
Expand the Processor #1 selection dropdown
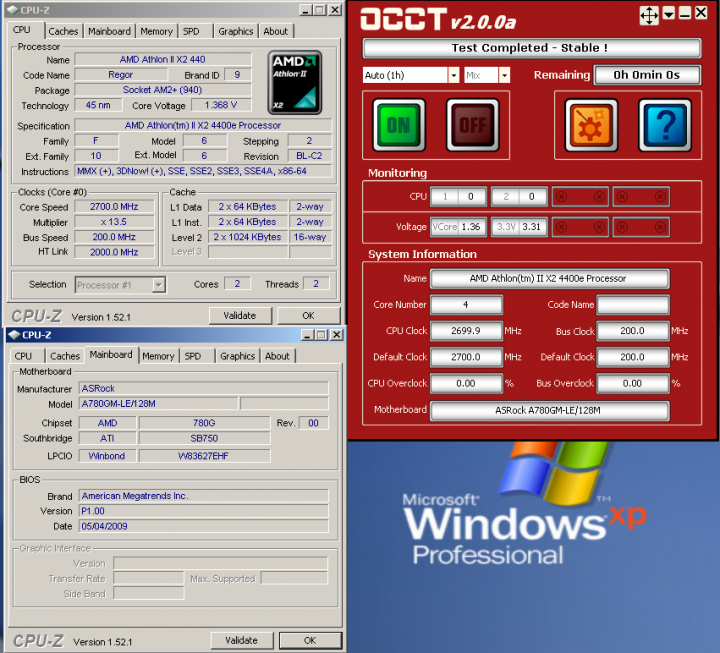[158, 285]
